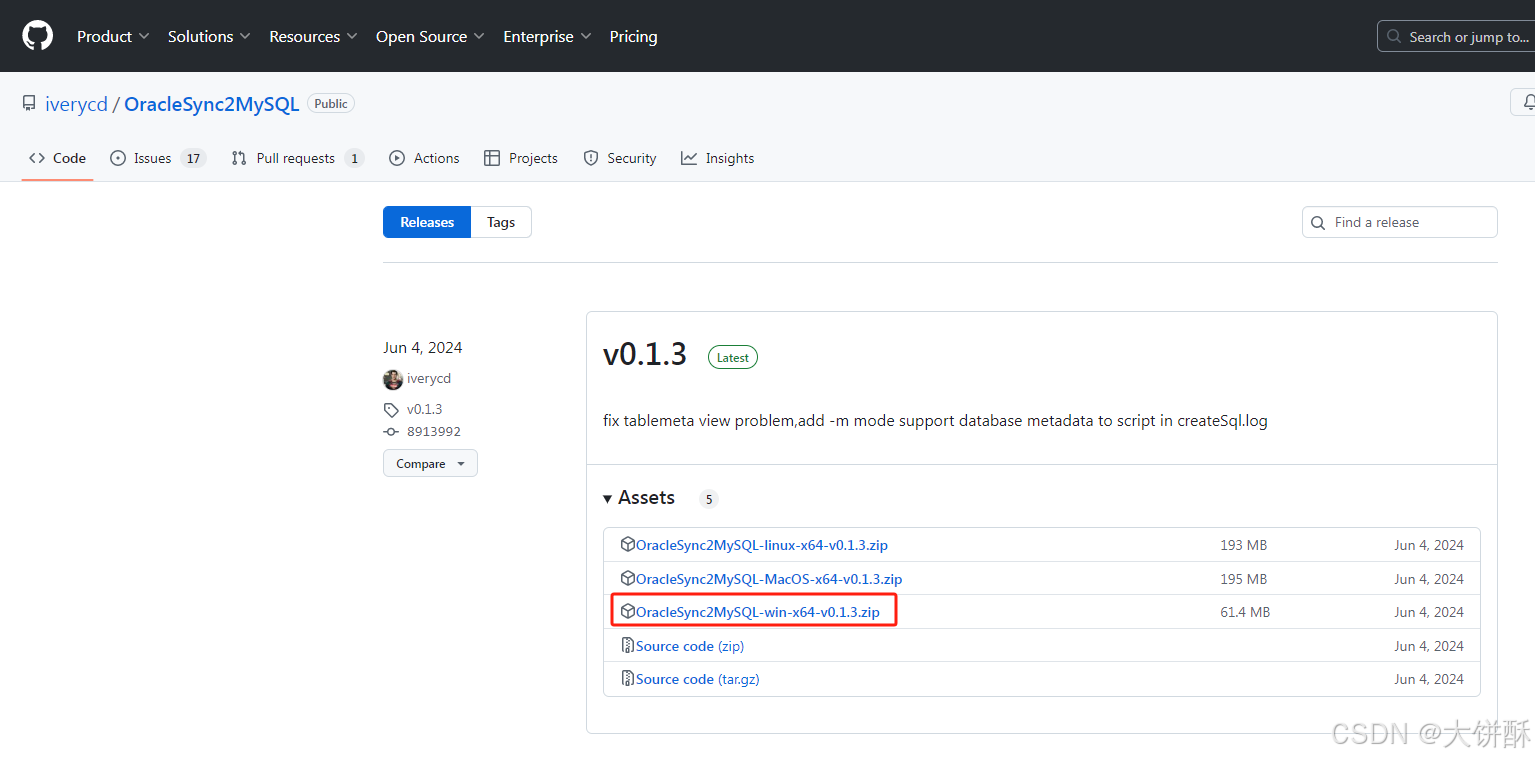Click the Insights graph icon
The width and height of the screenshot is (1535, 760).
point(689,158)
